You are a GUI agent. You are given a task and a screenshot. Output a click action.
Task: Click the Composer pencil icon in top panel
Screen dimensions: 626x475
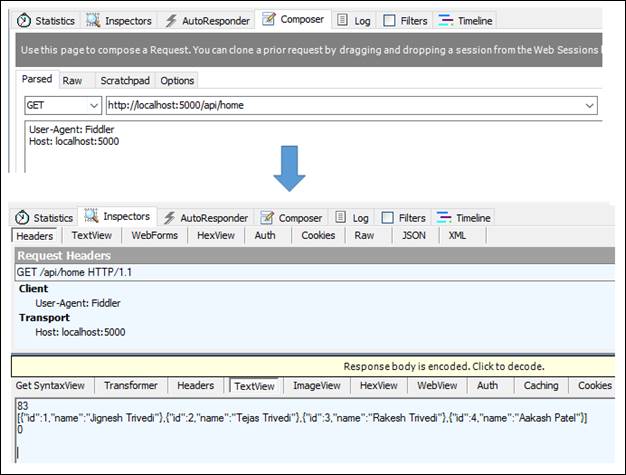coord(269,19)
